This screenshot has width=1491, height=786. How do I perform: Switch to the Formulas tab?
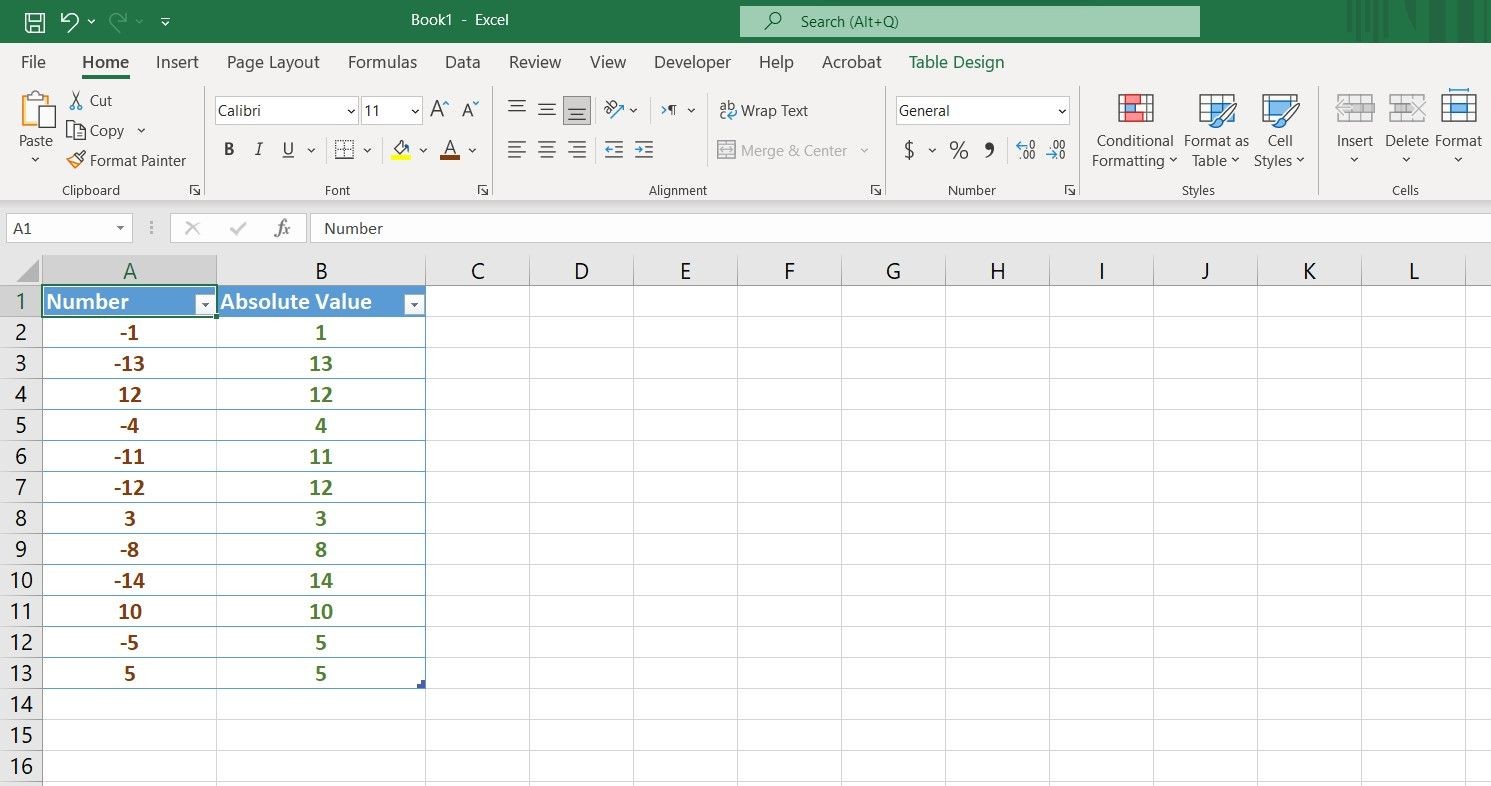click(x=382, y=62)
